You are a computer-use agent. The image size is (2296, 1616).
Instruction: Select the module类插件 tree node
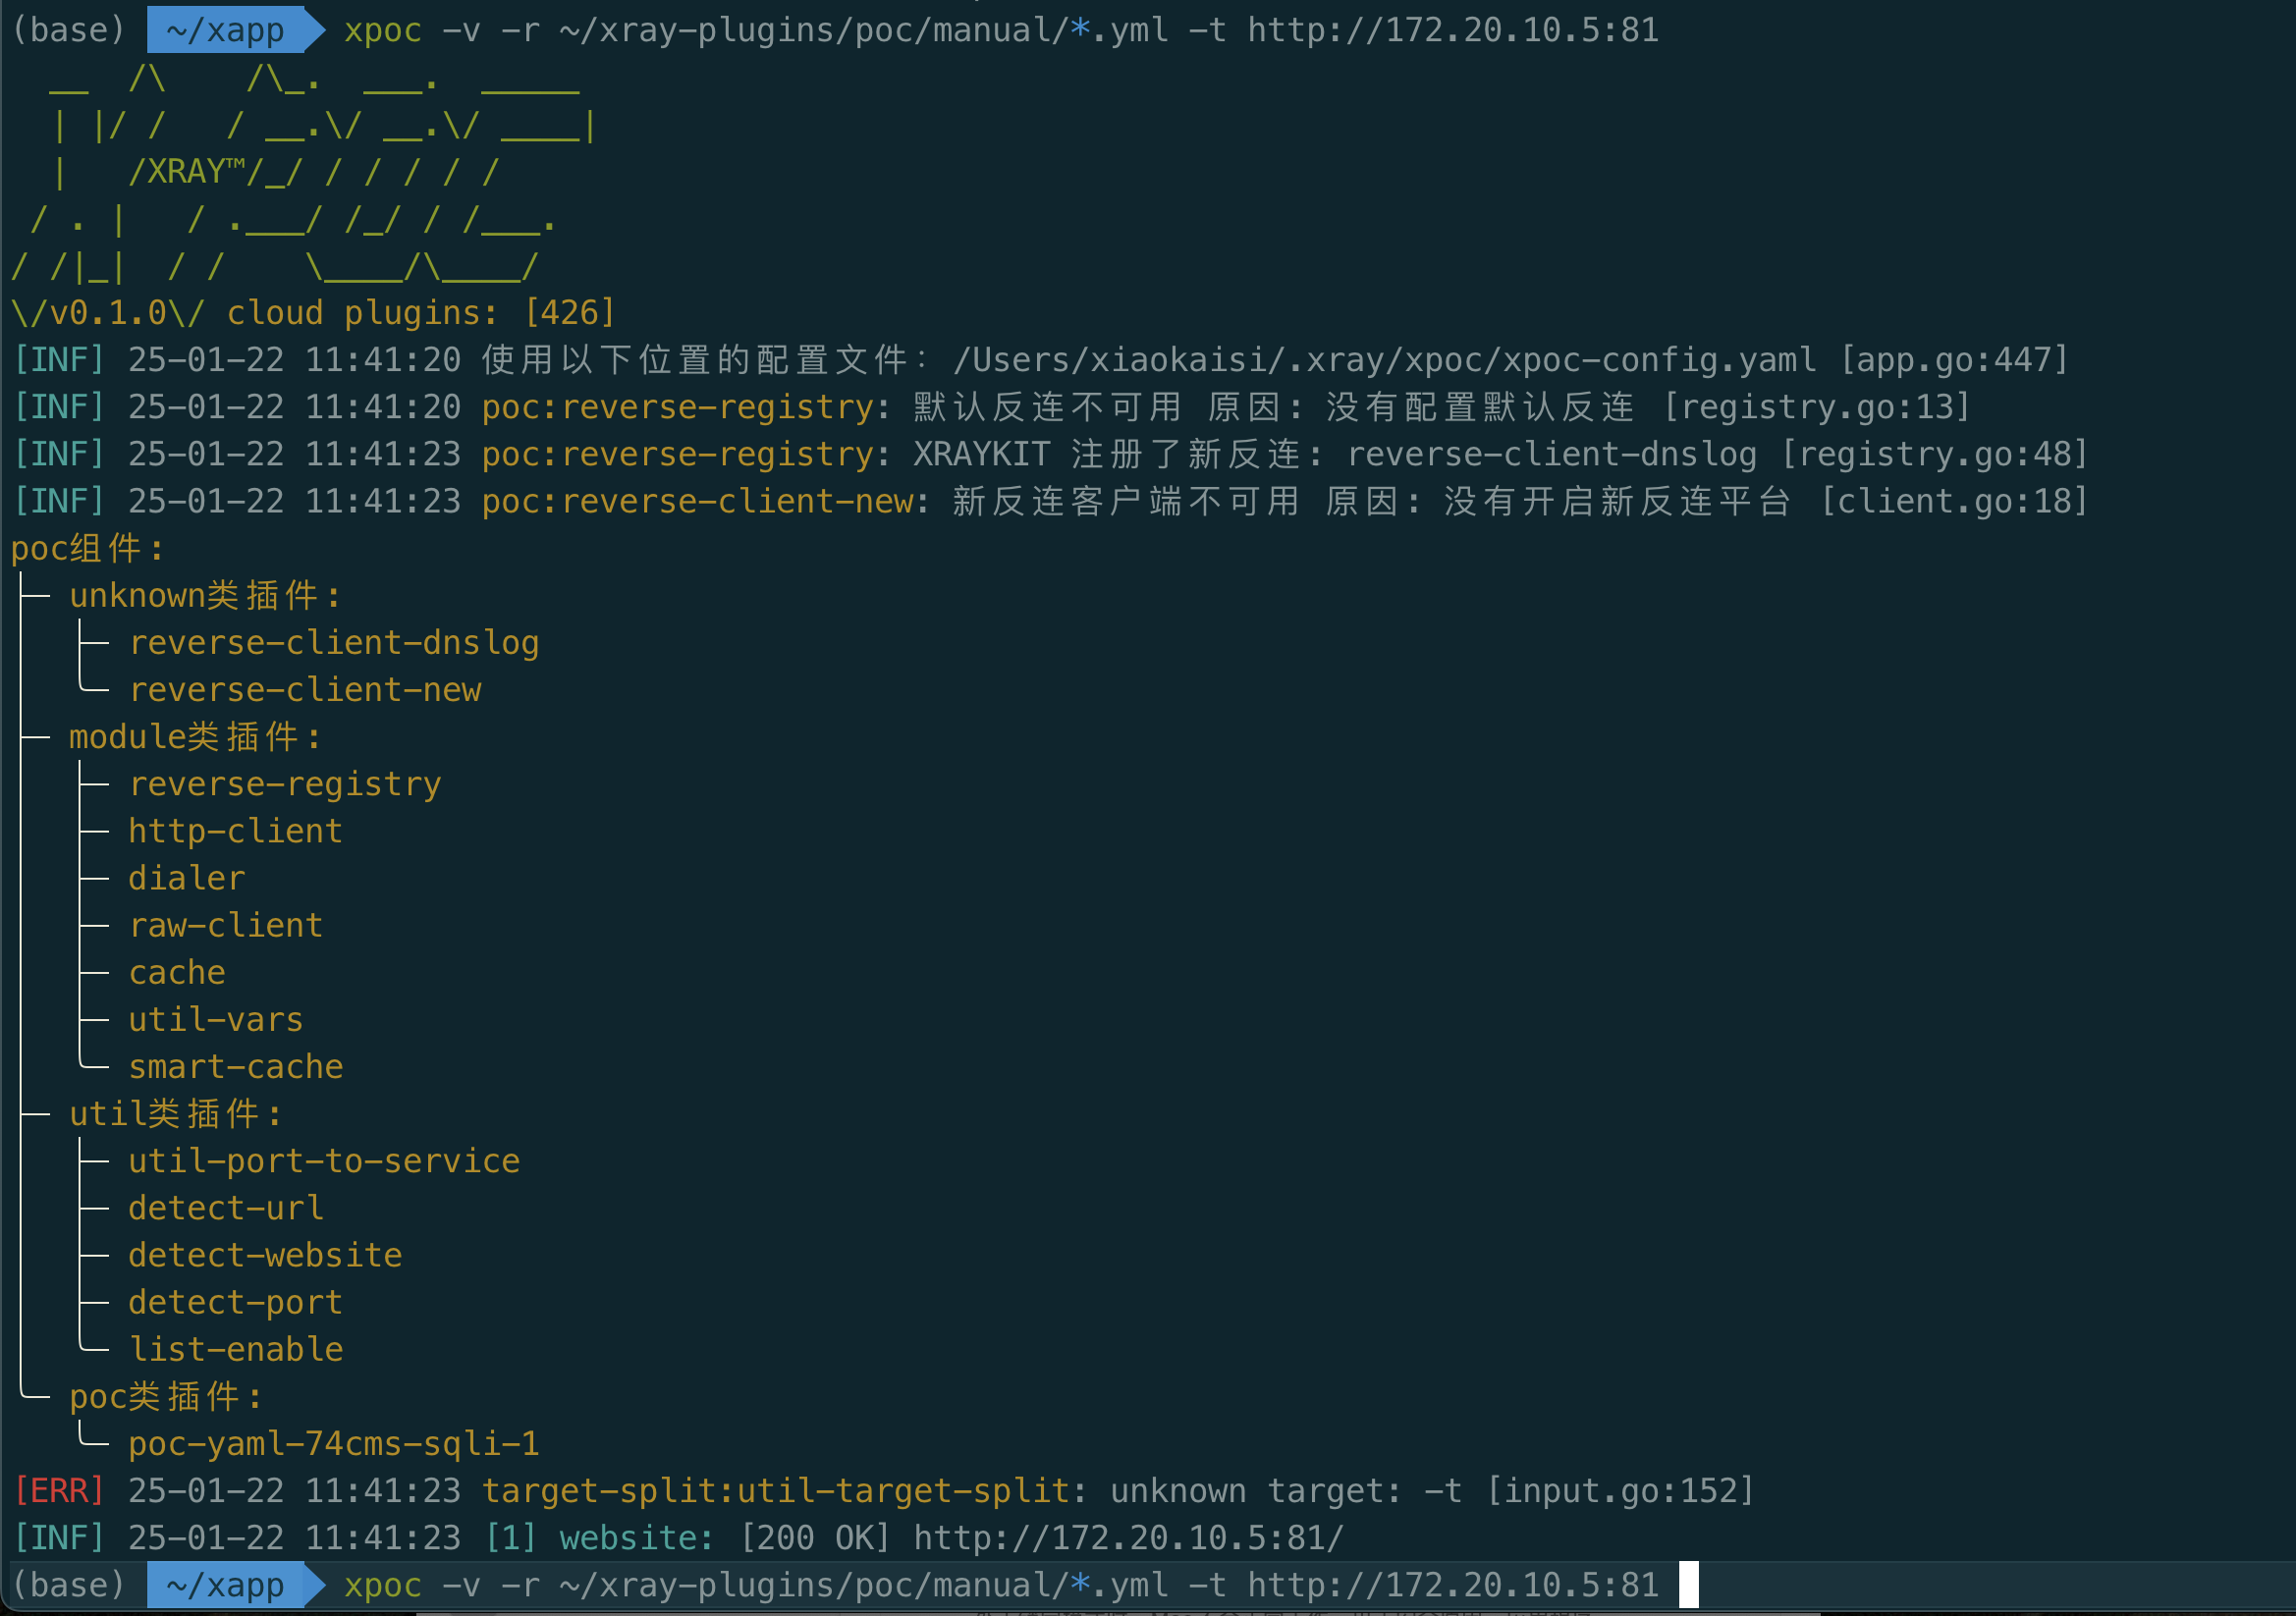point(195,737)
